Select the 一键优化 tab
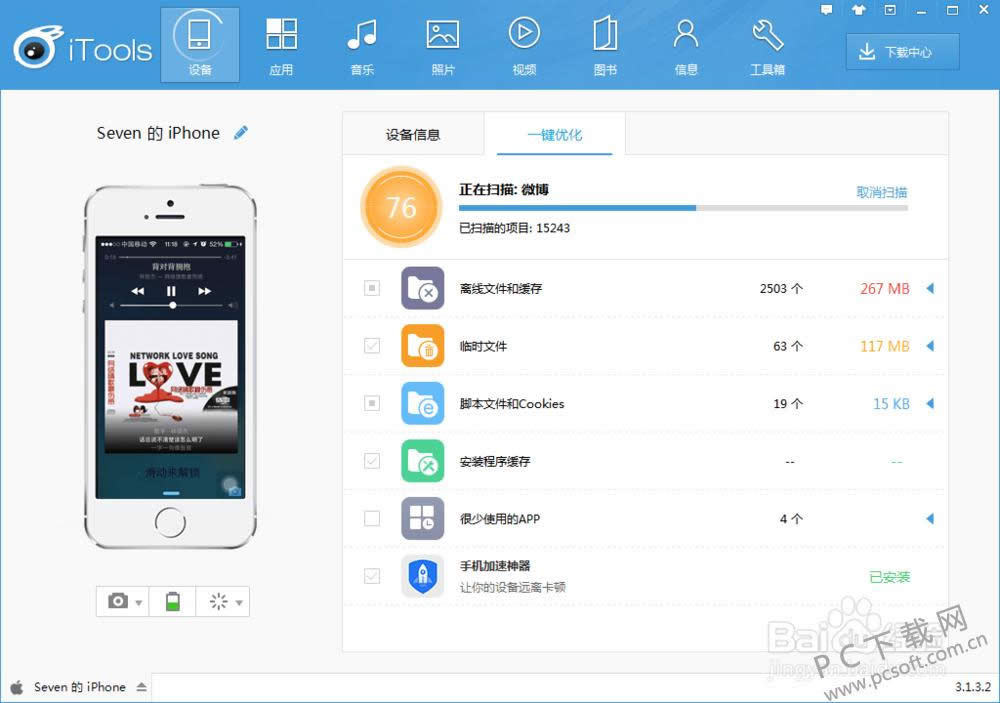This screenshot has height=703, width=1000. click(x=555, y=135)
